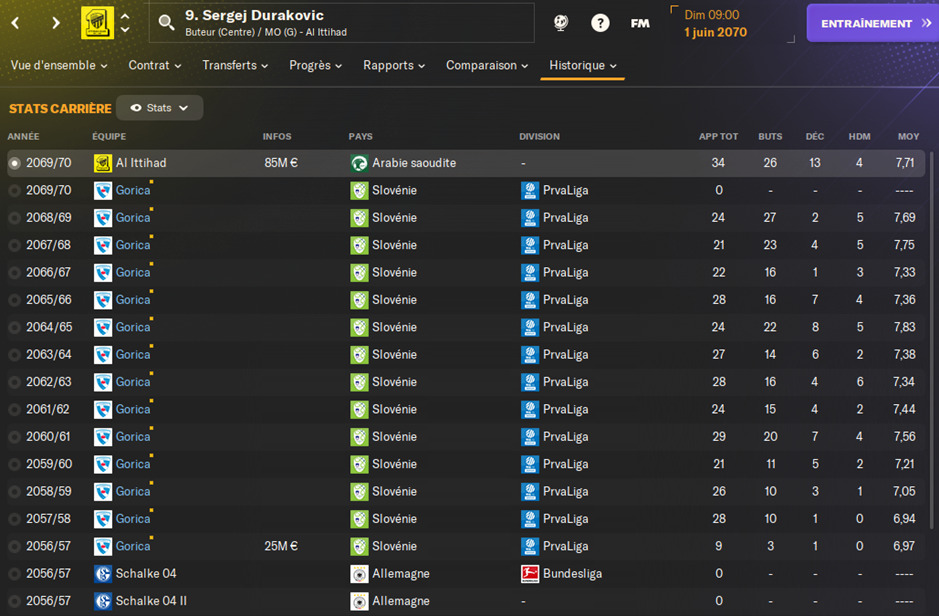Viewport: 939px width, 616px height.
Task: Click the Gorica crest in 2064/65 row
Action: (103, 327)
